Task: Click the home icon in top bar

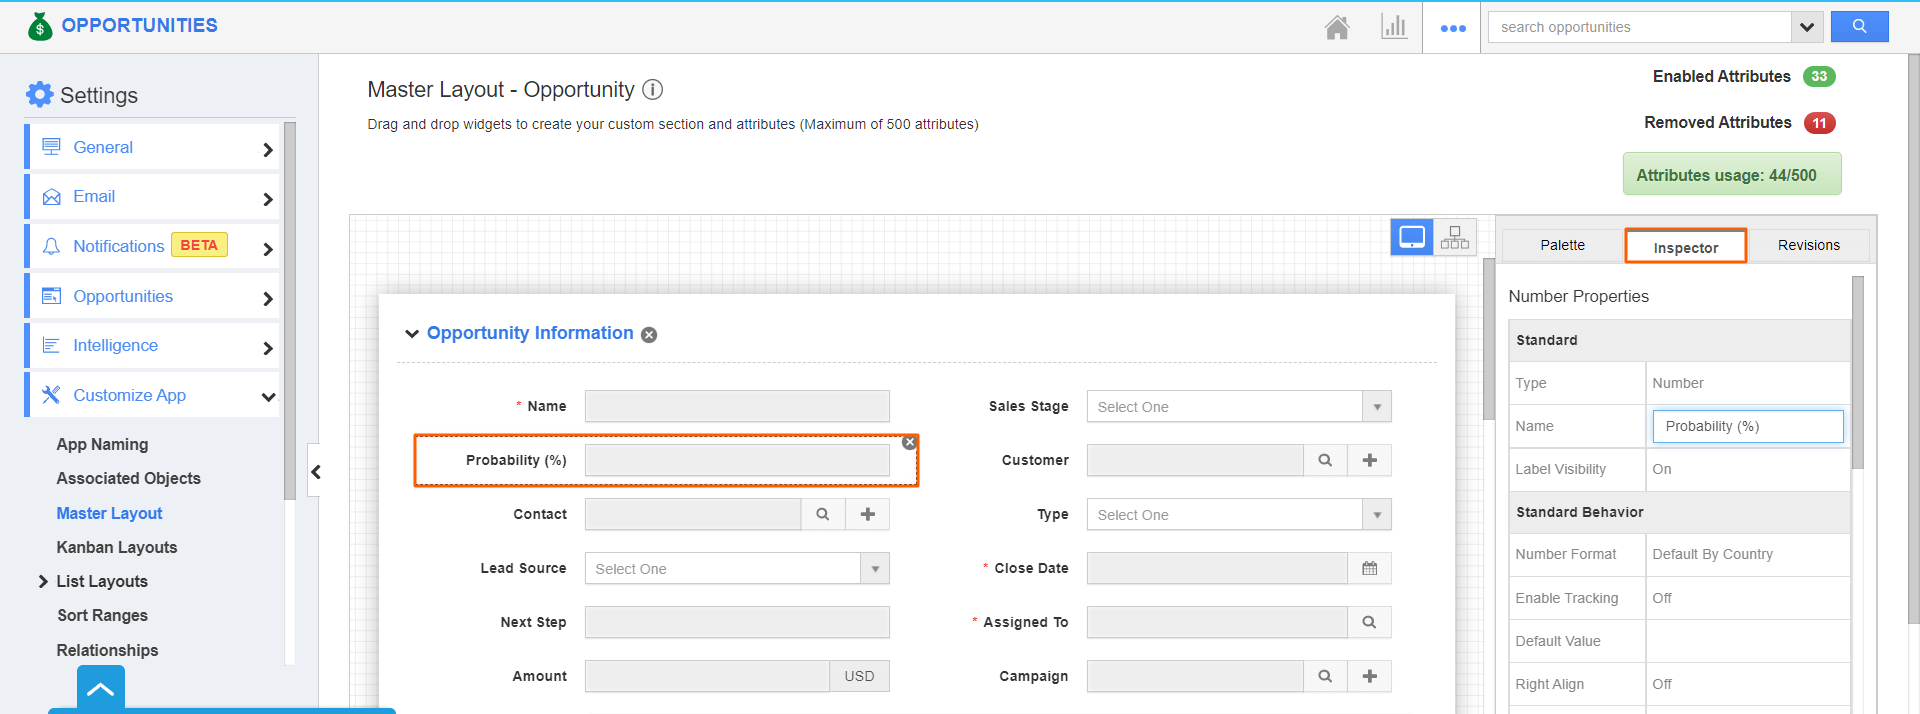Action: 1336,27
